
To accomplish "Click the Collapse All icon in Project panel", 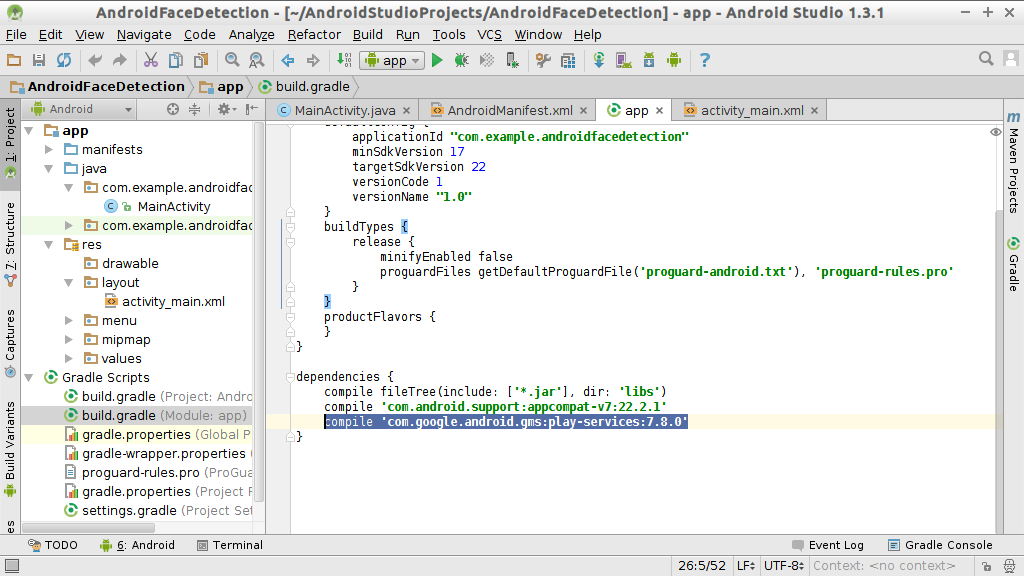I will [195, 110].
